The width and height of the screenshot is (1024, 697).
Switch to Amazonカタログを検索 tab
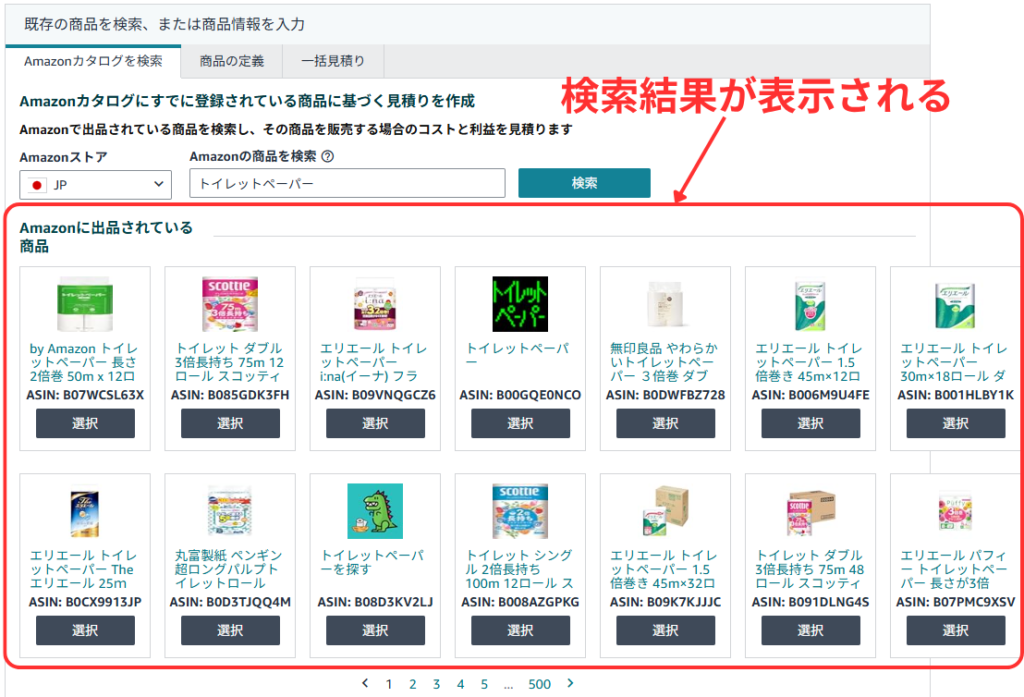(x=93, y=61)
